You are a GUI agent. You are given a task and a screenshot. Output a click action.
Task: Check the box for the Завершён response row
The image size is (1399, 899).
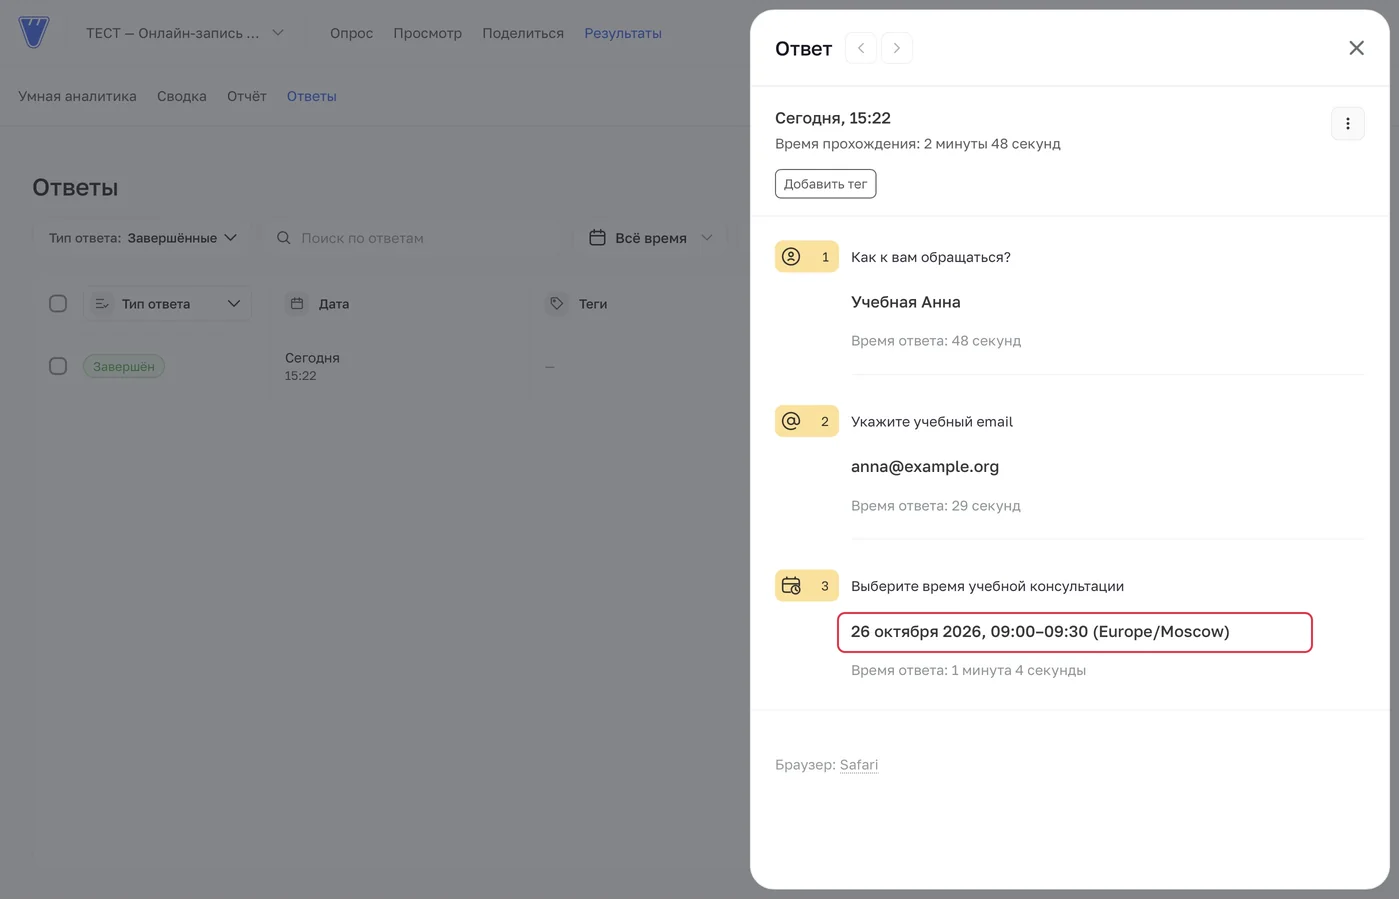[58, 366]
